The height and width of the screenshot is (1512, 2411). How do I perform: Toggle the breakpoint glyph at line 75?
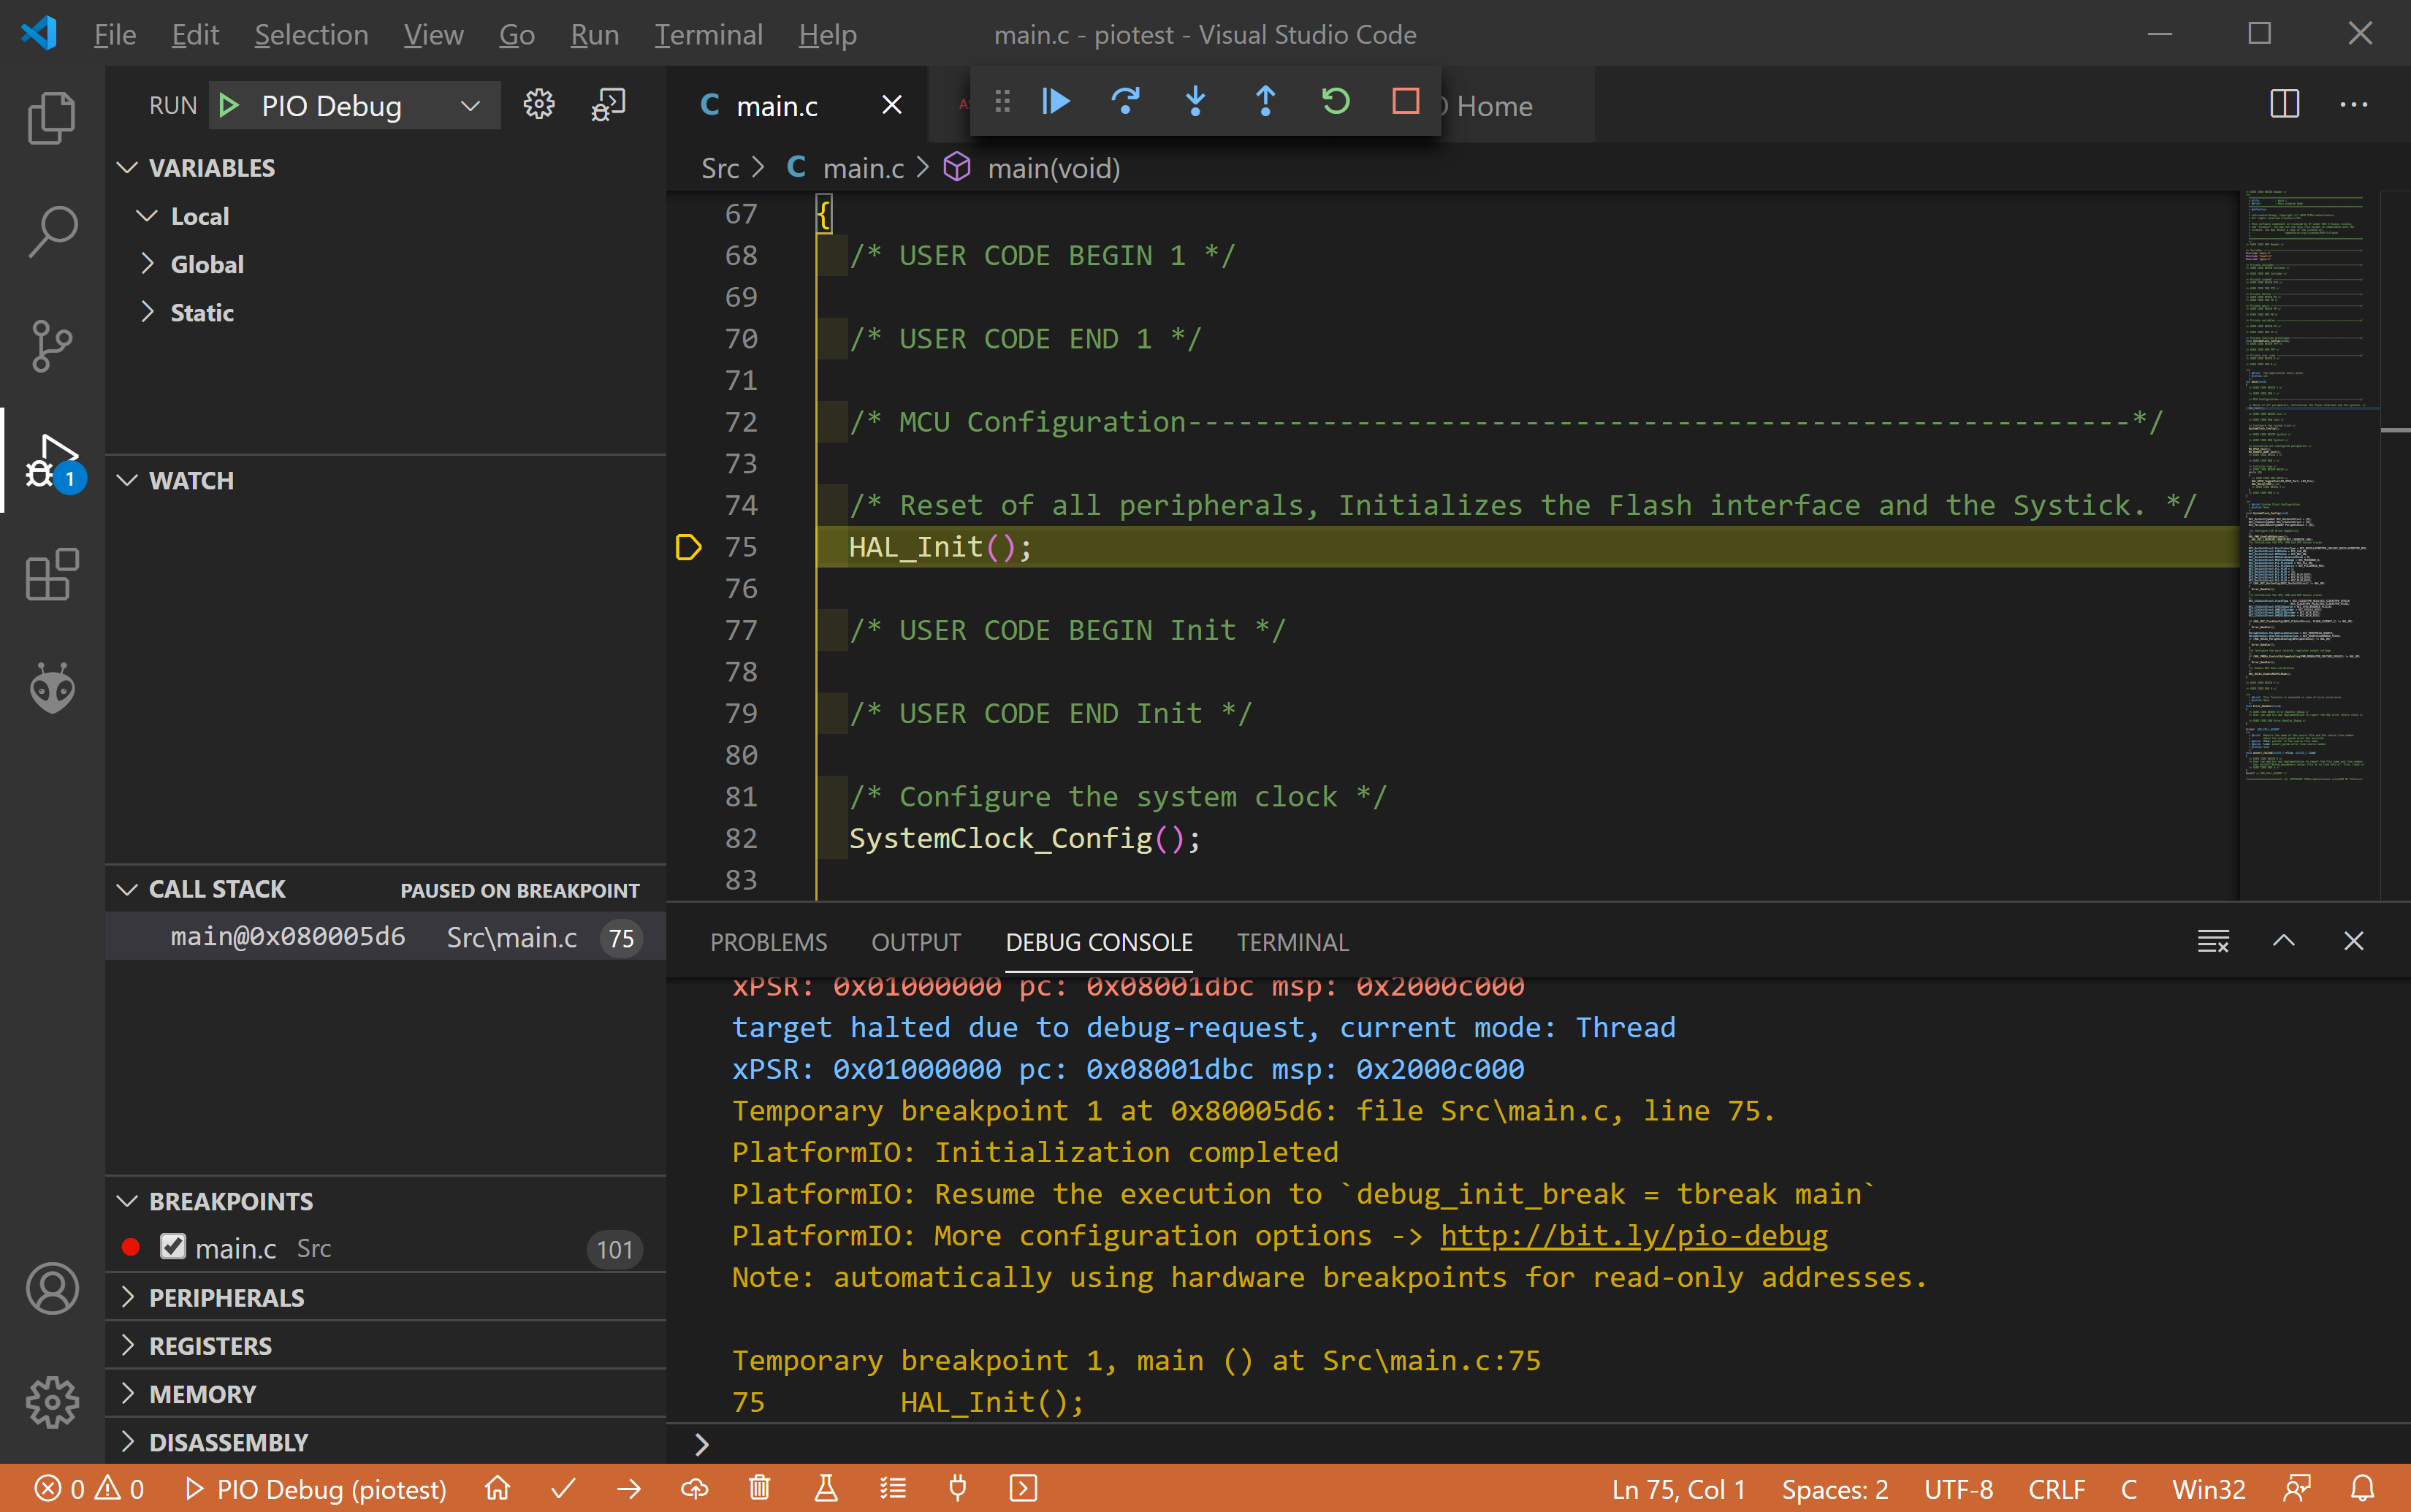(x=688, y=547)
